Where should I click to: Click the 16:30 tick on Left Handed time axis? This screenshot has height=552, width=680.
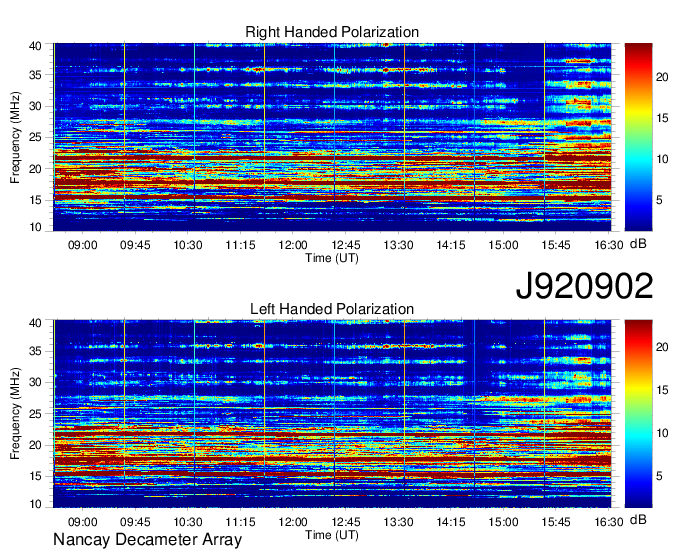(609, 522)
